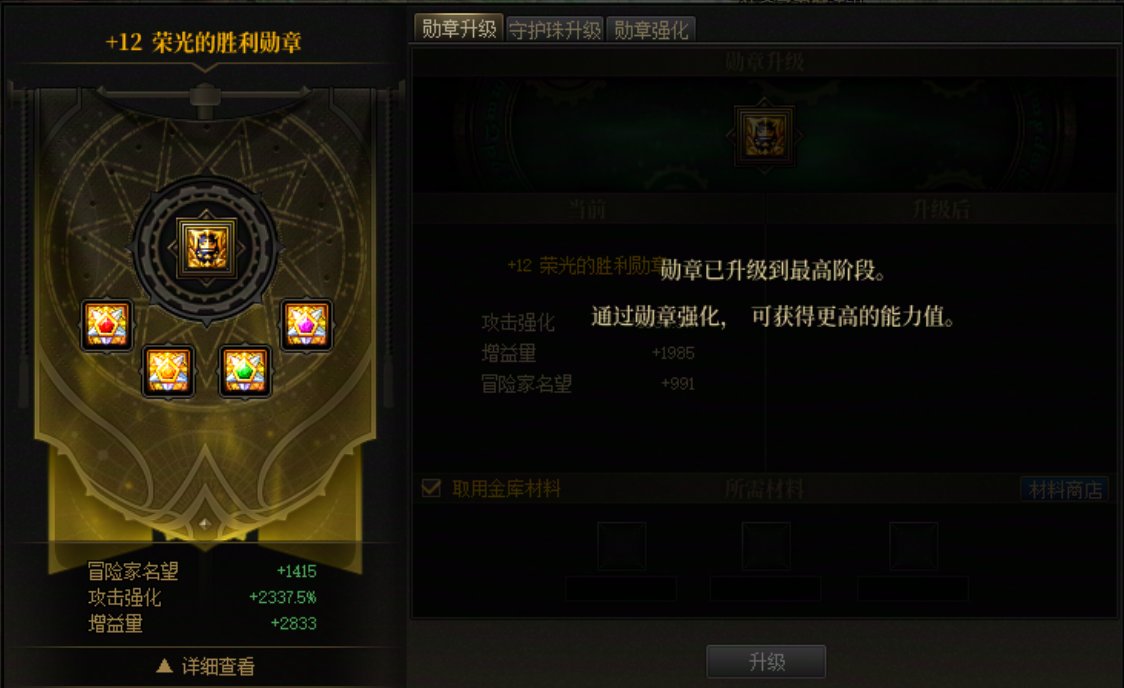Open the 材料商店 shop button

tap(1065, 490)
